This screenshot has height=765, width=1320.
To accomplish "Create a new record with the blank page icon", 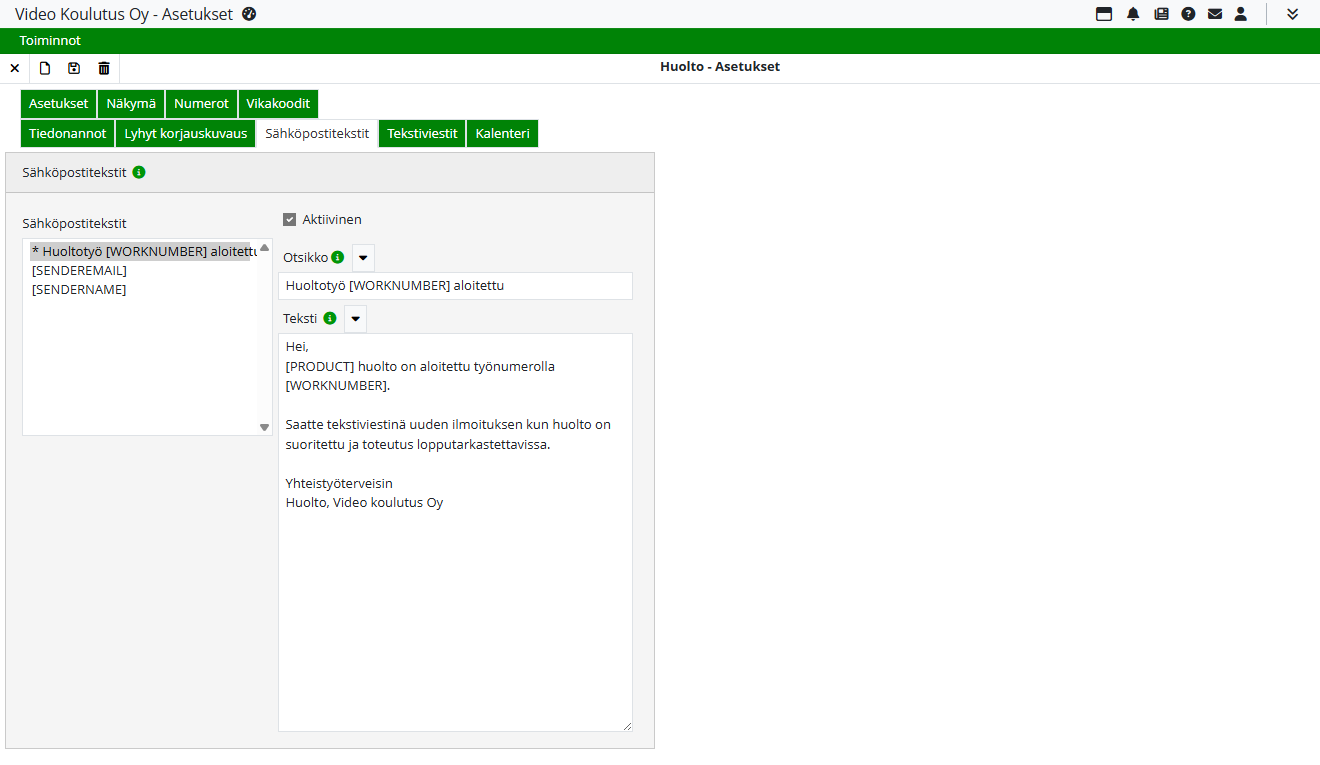I will [x=44, y=68].
